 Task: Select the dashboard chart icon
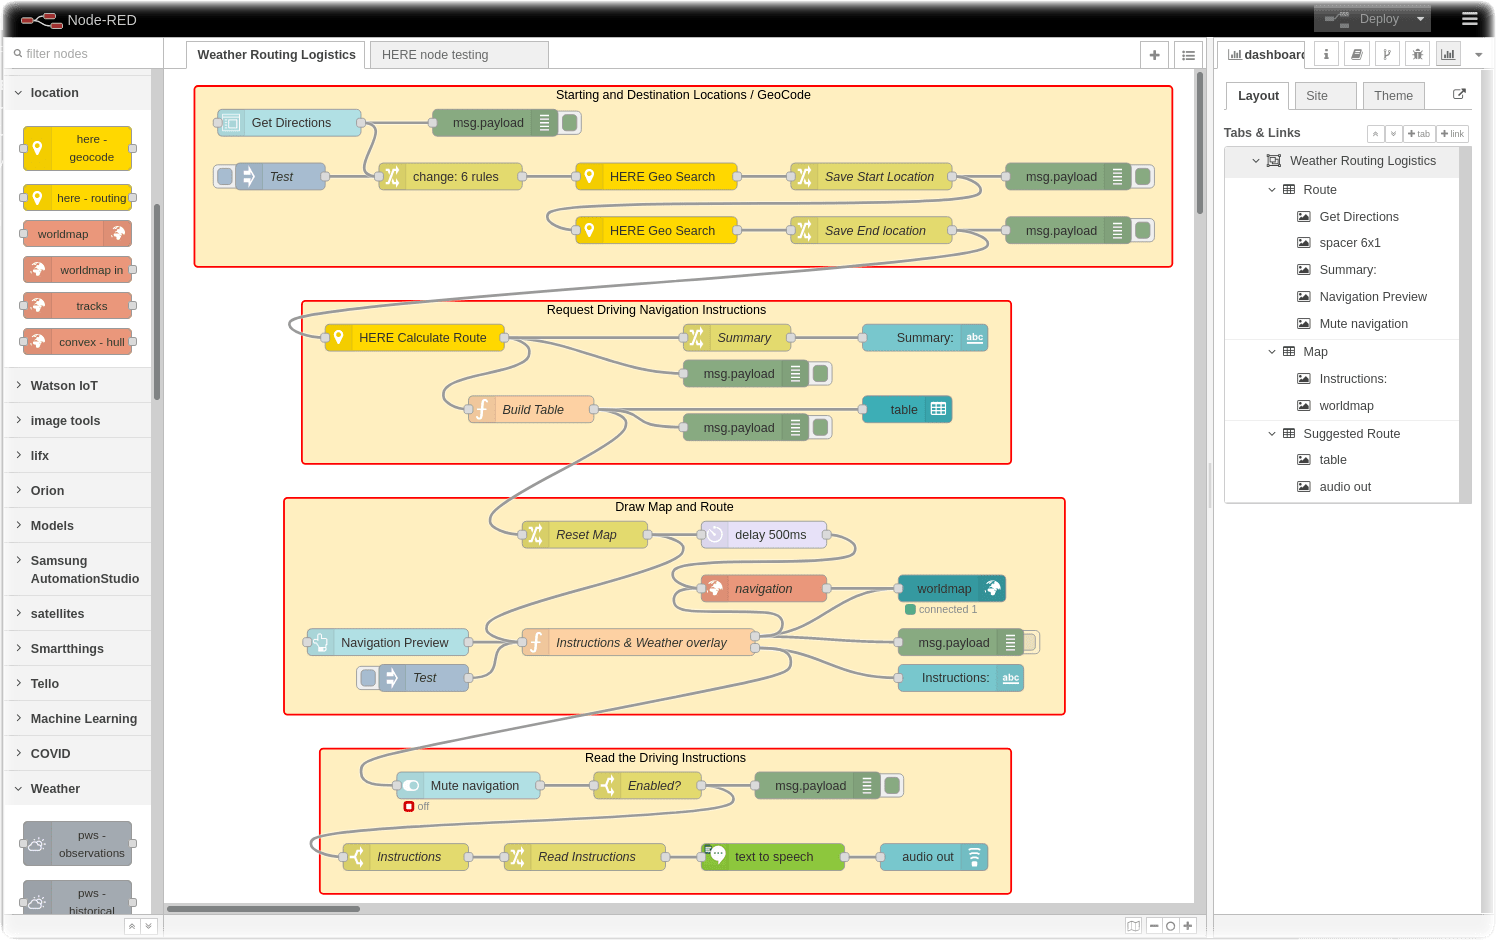[x=1447, y=54]
